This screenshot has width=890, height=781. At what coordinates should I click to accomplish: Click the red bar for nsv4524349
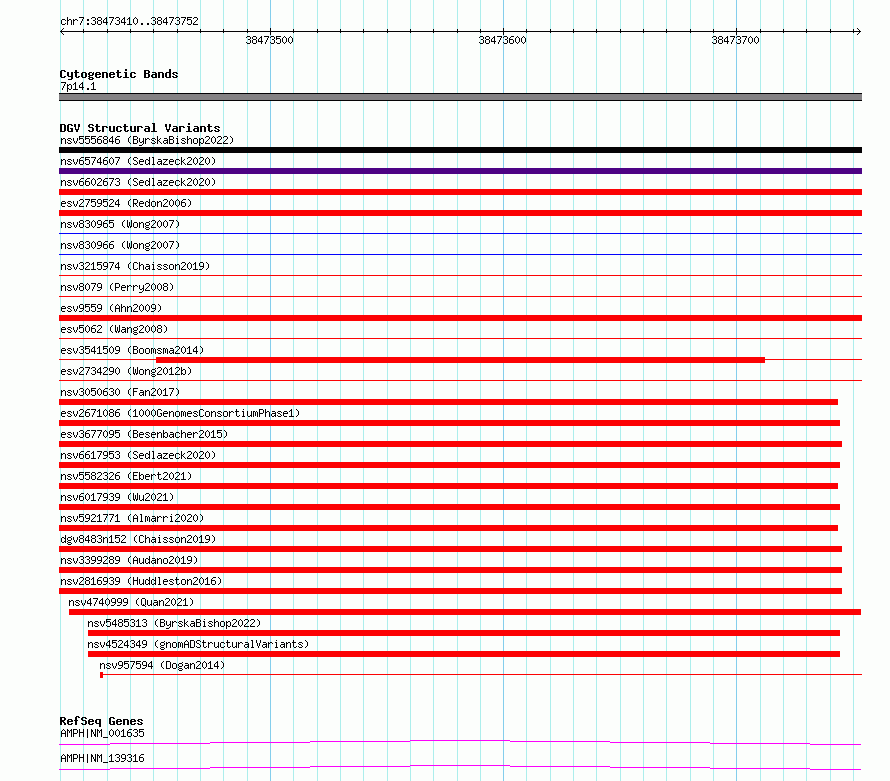pyautogui.click(x=464, y=654)
